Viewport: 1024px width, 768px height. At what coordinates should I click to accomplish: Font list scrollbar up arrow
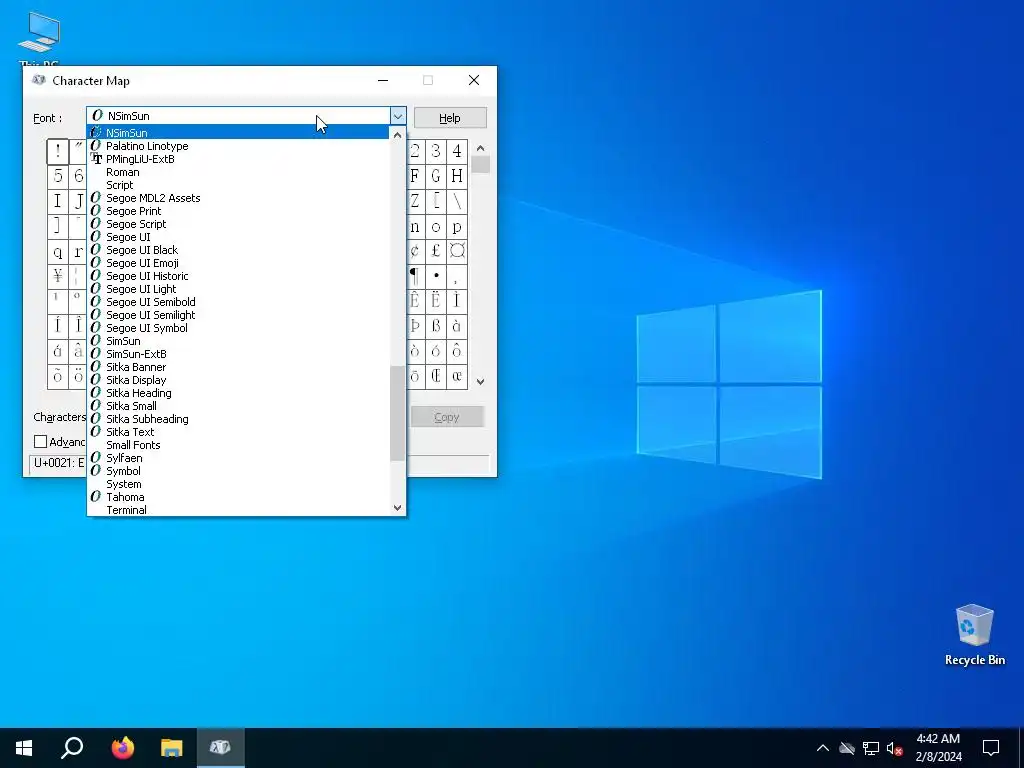pyautogui.click(x=397, y=135)
